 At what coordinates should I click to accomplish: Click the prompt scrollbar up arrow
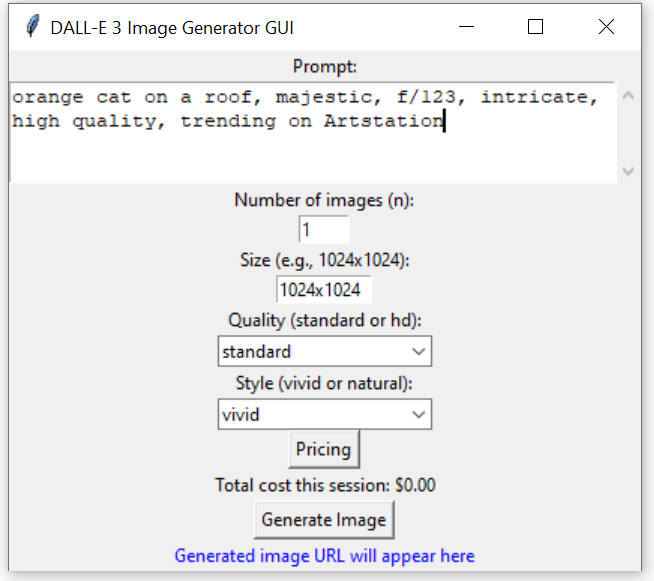coord(628,96)
